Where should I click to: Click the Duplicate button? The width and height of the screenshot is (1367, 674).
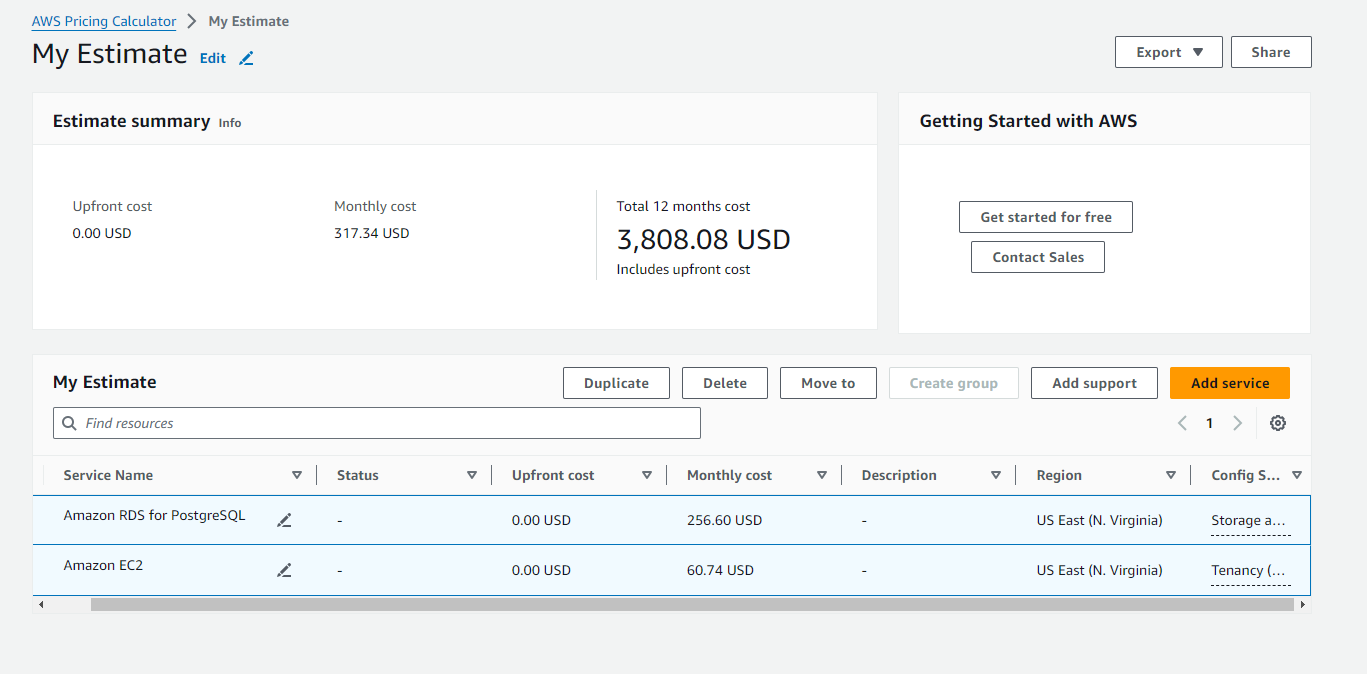616,383
